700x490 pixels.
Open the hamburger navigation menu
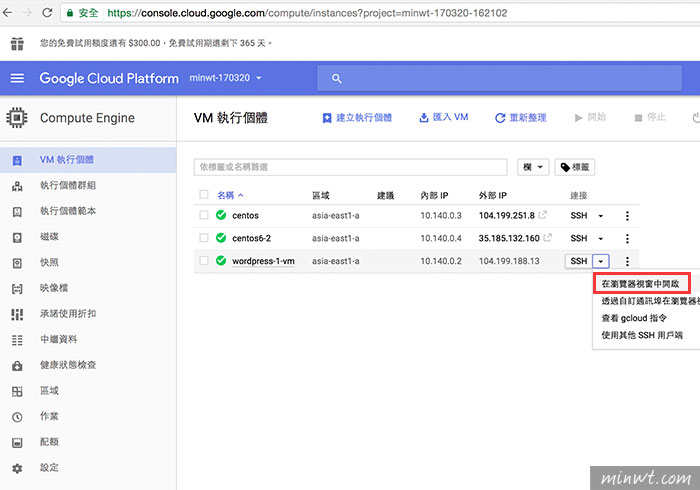click(x=17, y=78)
